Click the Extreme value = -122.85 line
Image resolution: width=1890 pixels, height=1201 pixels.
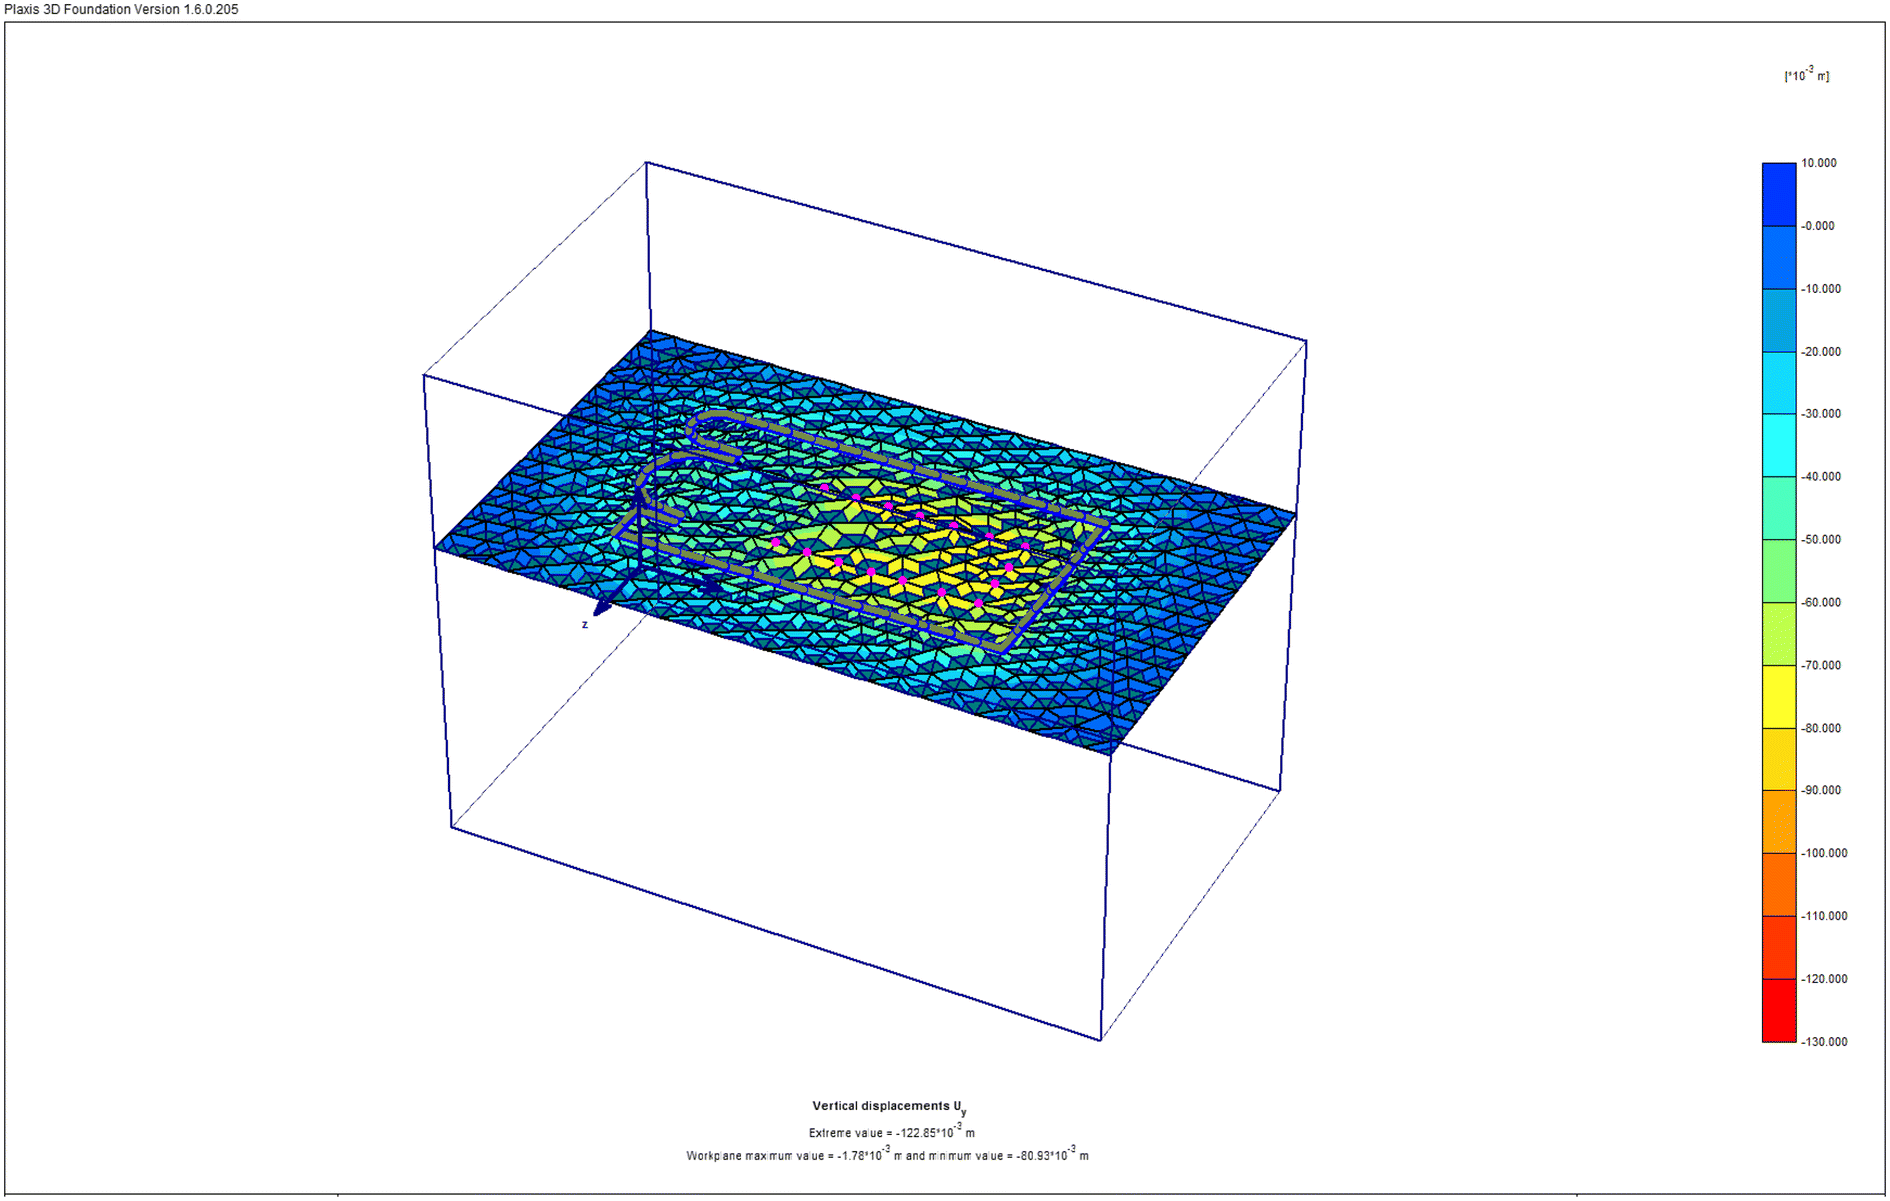pyautogui.click(x=891, y=1132)
